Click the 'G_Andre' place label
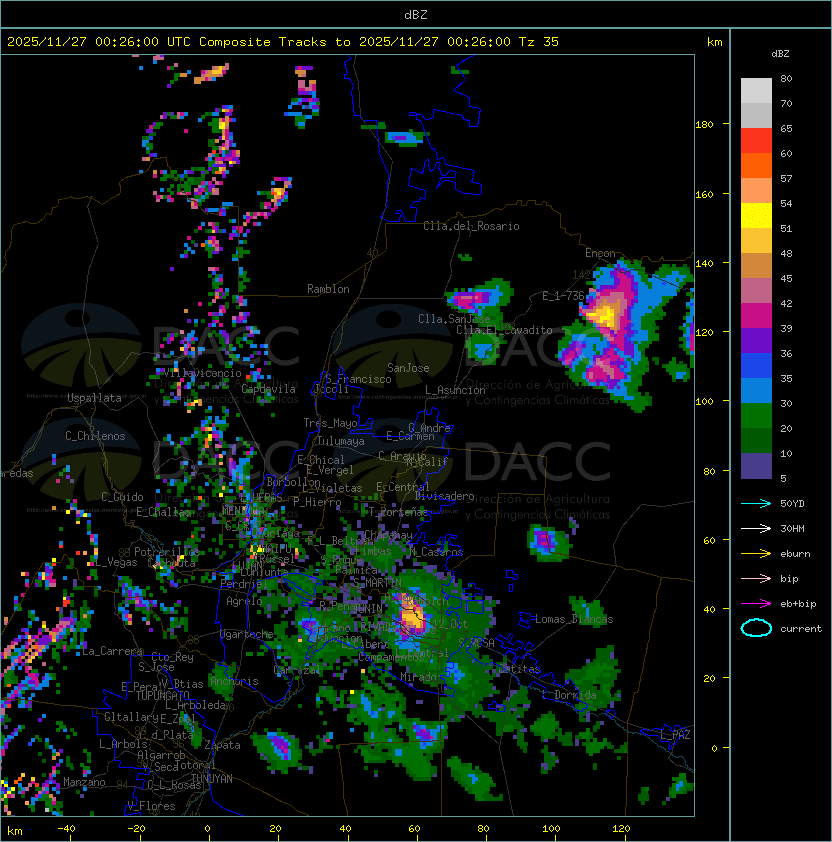The width and height of the screenshot is (832, 842). tap(429, 428)
